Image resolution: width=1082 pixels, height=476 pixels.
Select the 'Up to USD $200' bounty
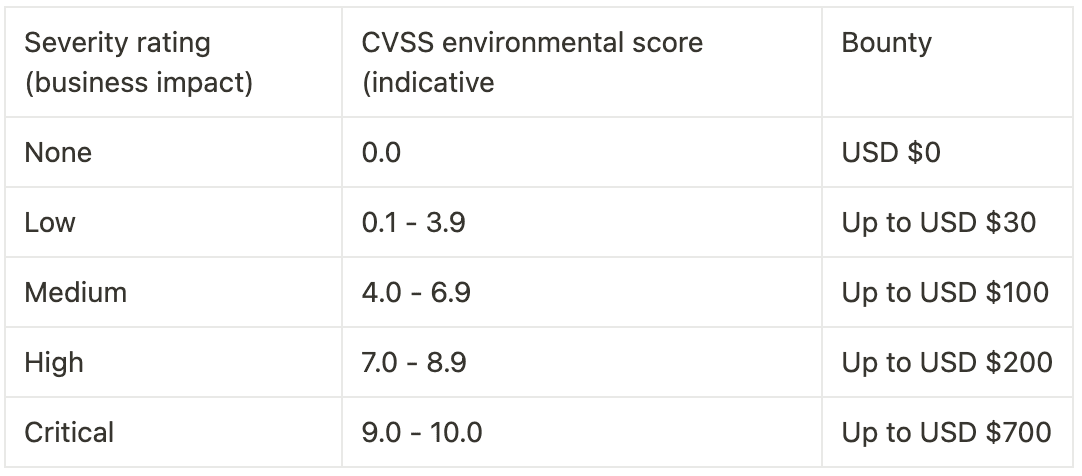point(946,362)
